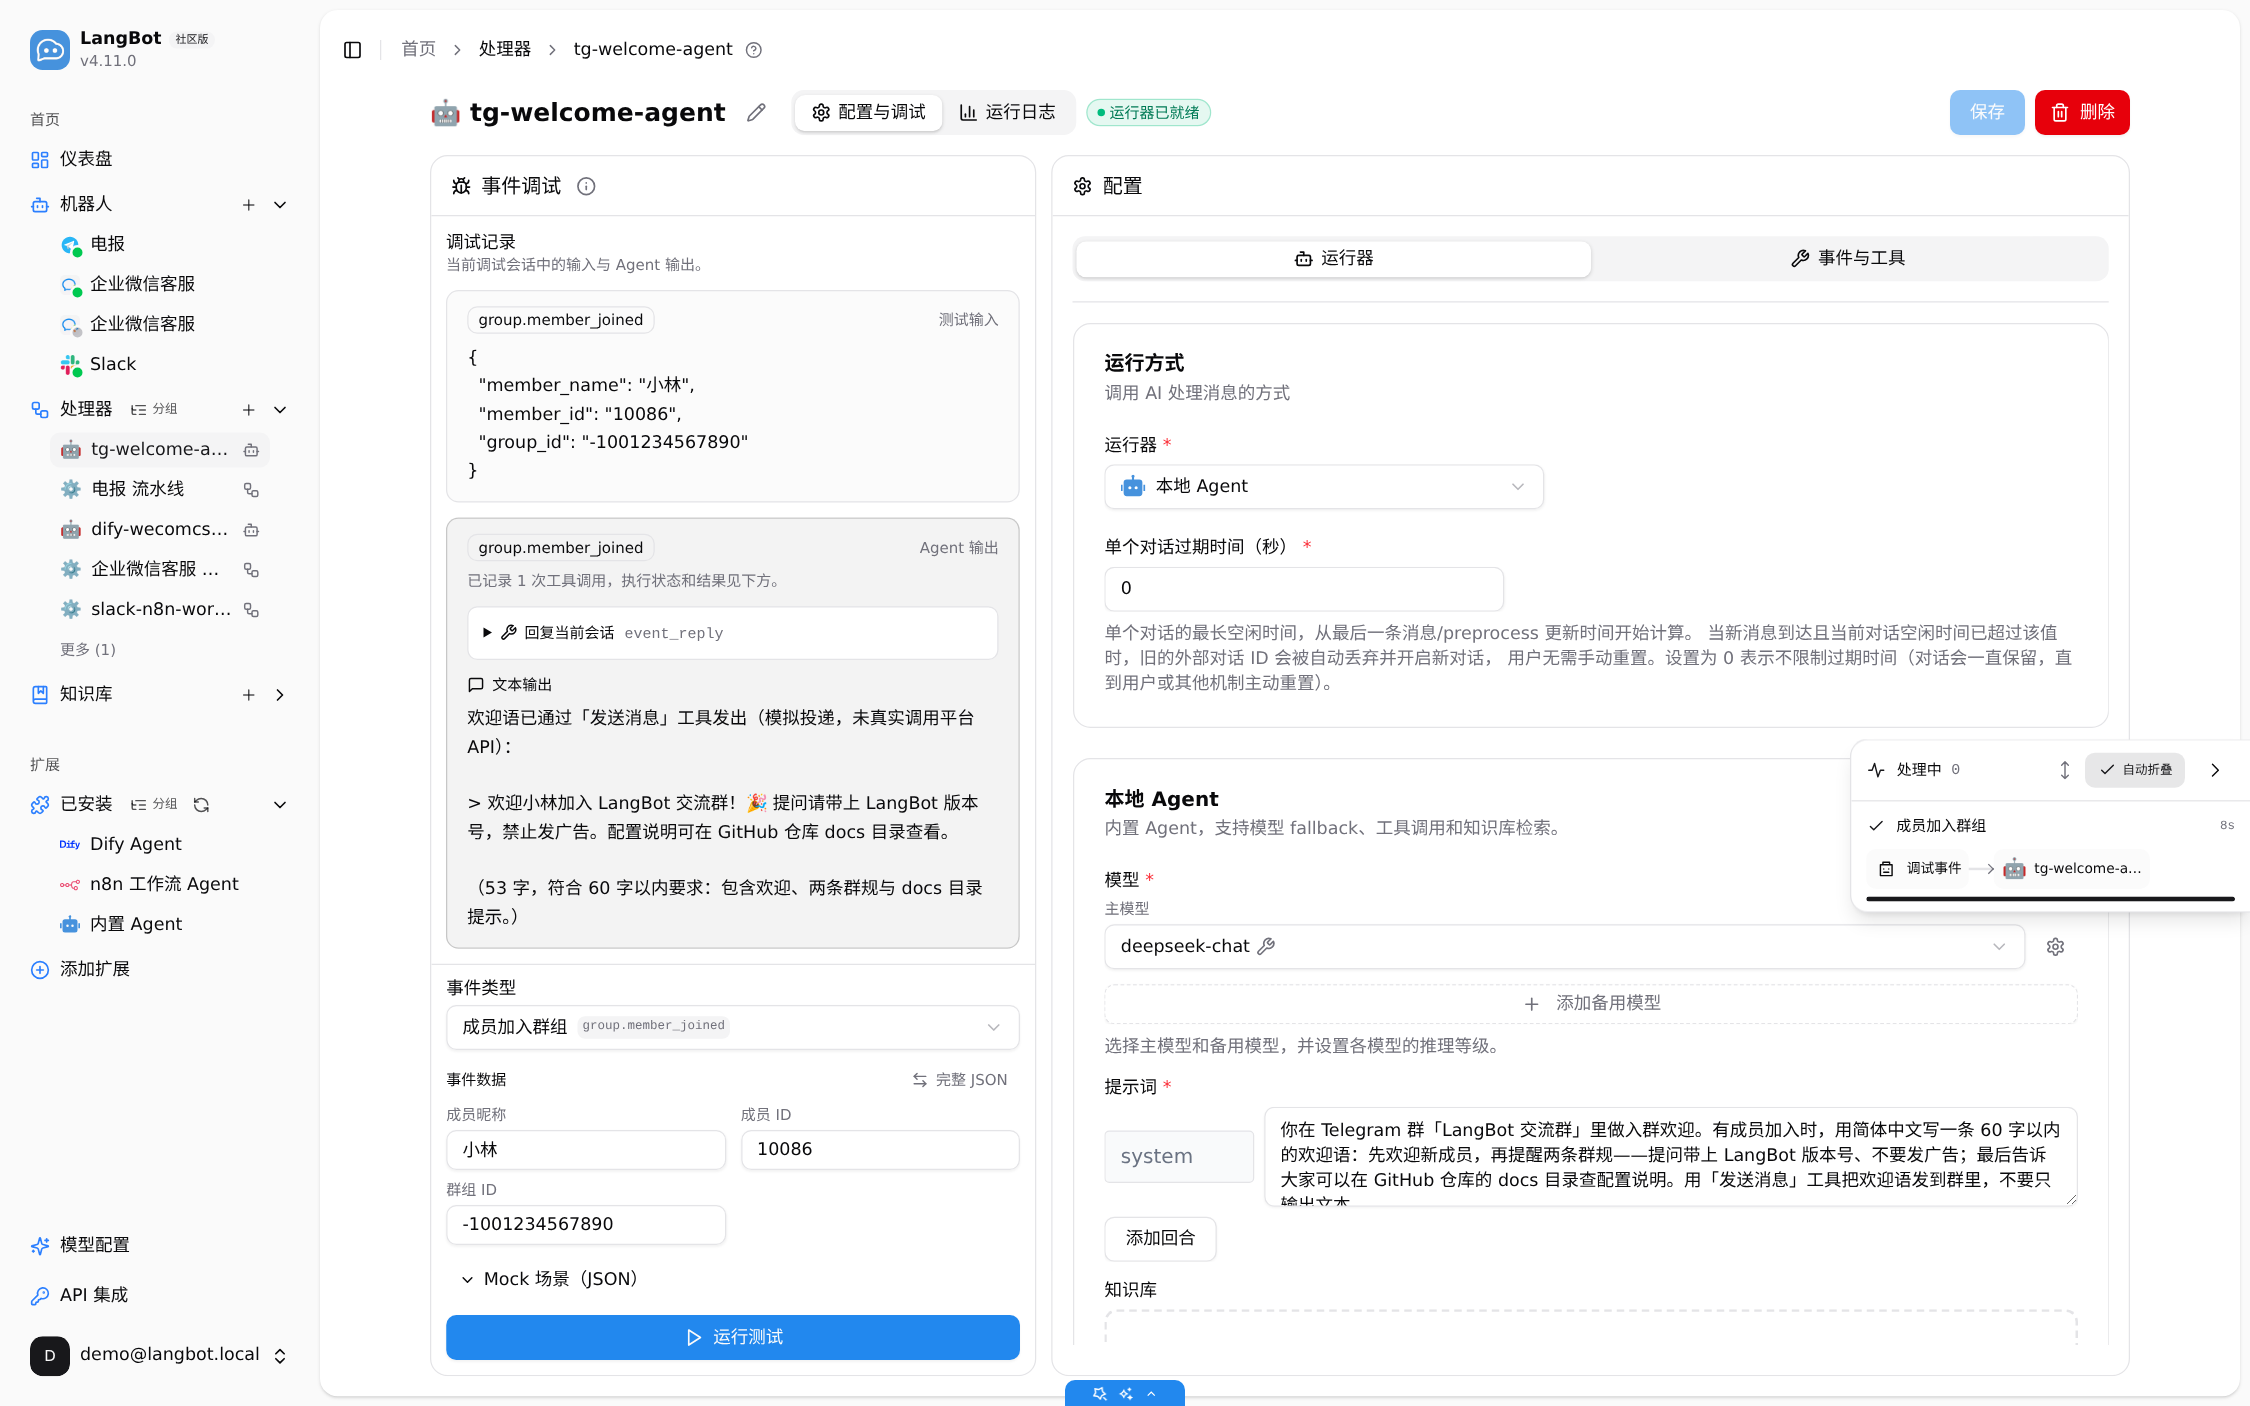Expand Mock 场景 (JSON) section

point(550,1280)
